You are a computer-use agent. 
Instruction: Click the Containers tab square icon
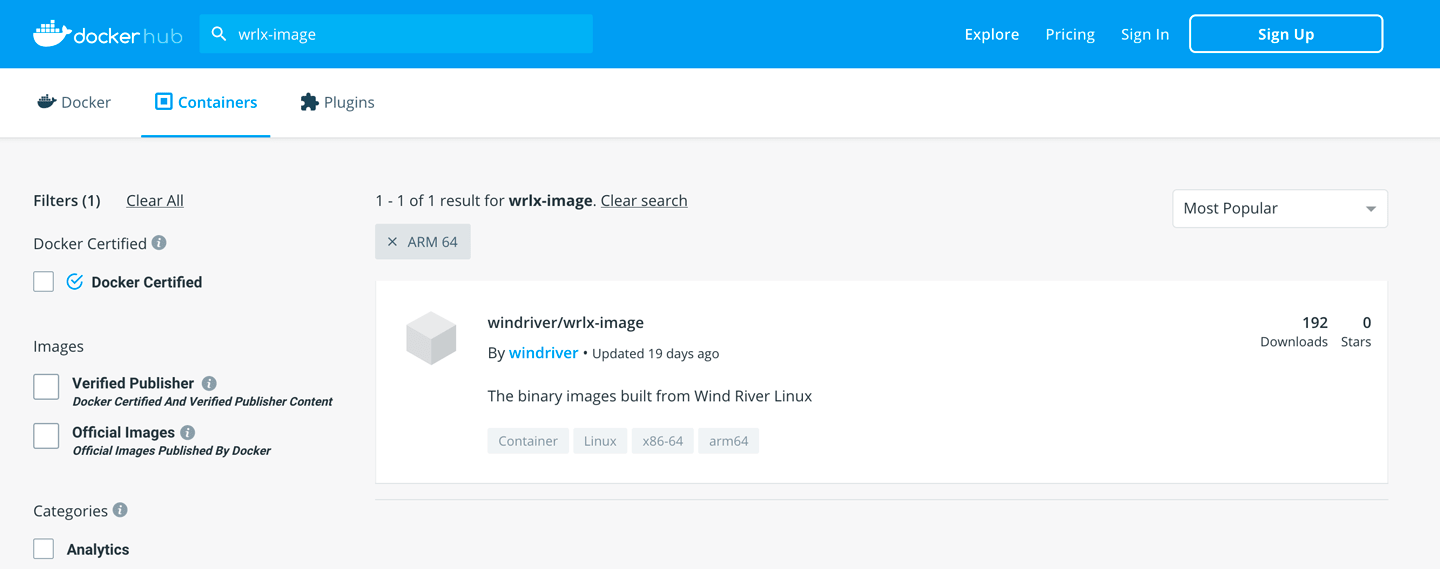click(164, 102)
